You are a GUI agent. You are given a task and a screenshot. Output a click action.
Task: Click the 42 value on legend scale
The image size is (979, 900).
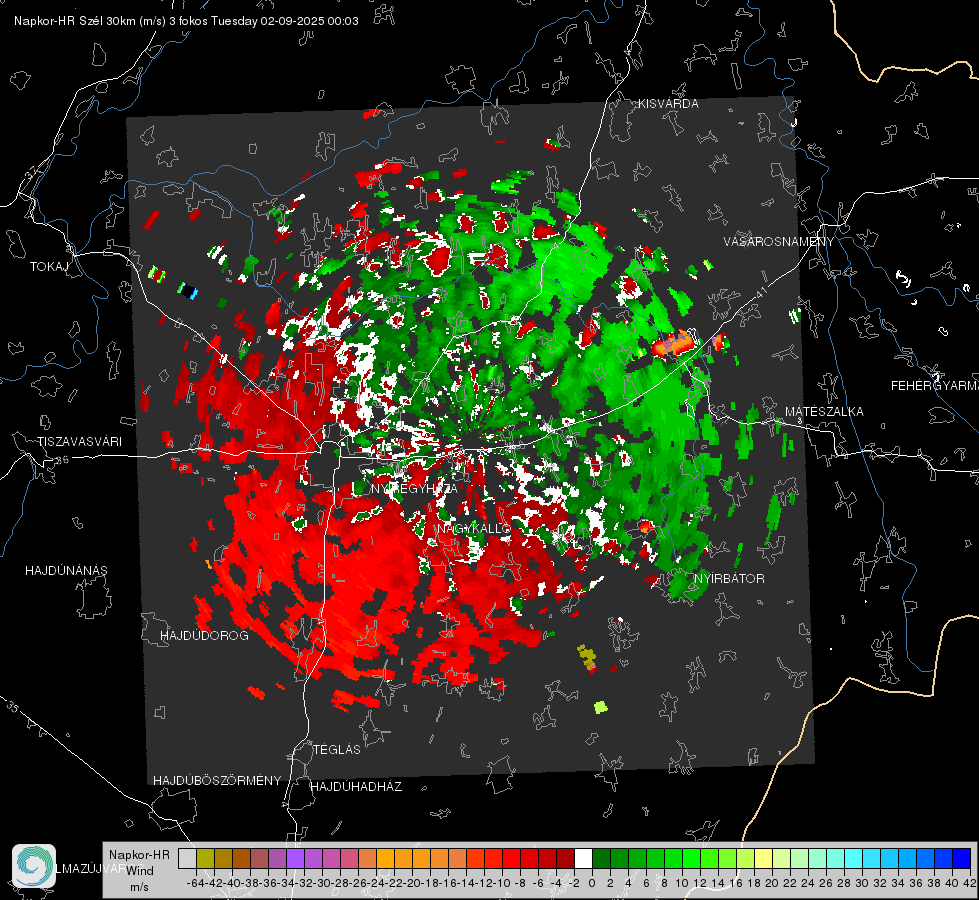969,883
